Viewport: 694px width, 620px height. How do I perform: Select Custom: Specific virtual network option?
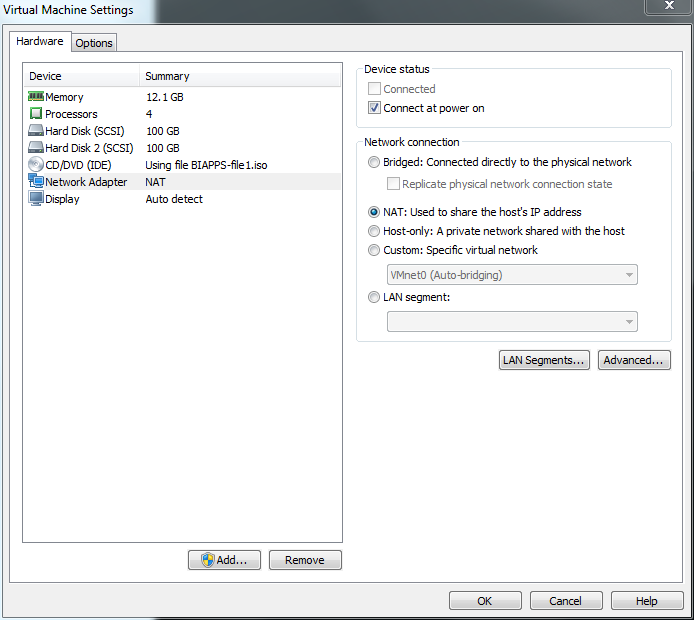point(374,250)
